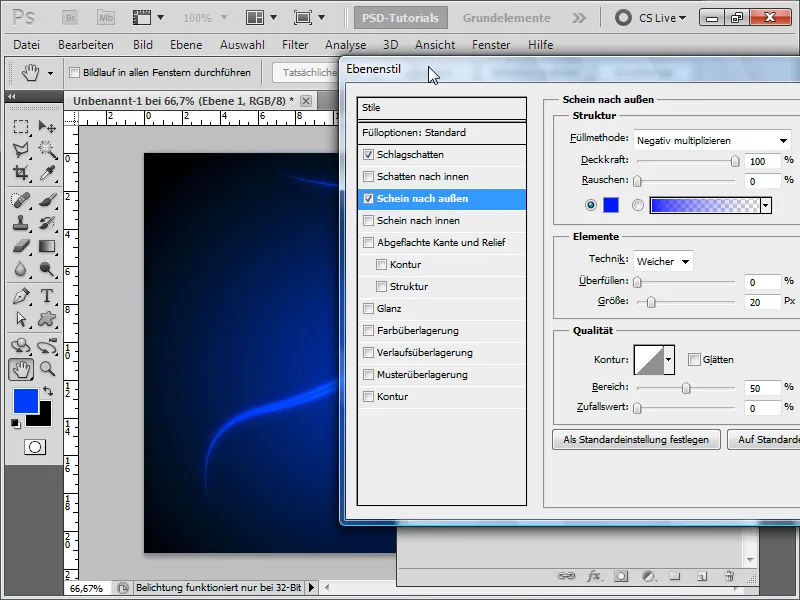Enable Schatten nach innen checkbox
The image size is (800, 600).
tap(368, 177)
